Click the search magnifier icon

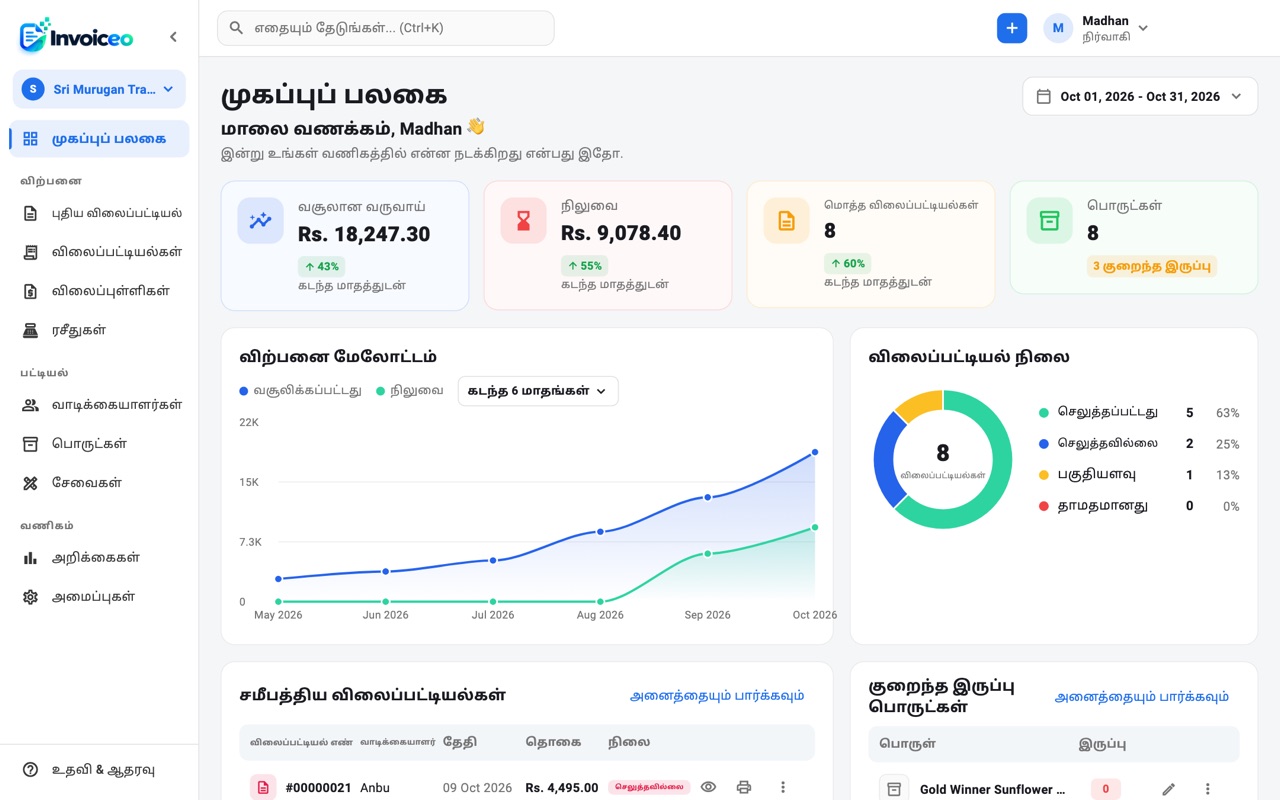pos(236,28)
